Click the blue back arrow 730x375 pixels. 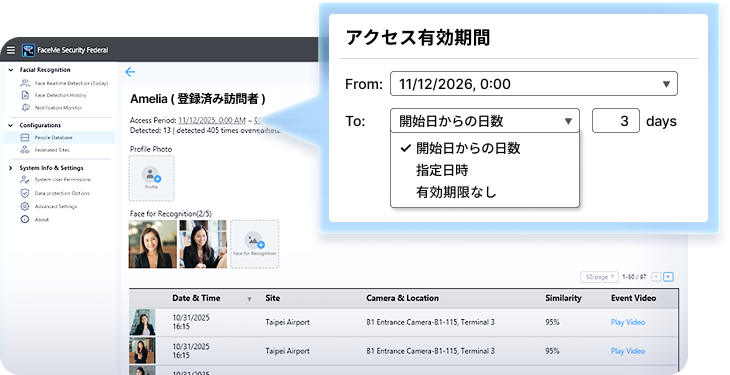(130, 72)
